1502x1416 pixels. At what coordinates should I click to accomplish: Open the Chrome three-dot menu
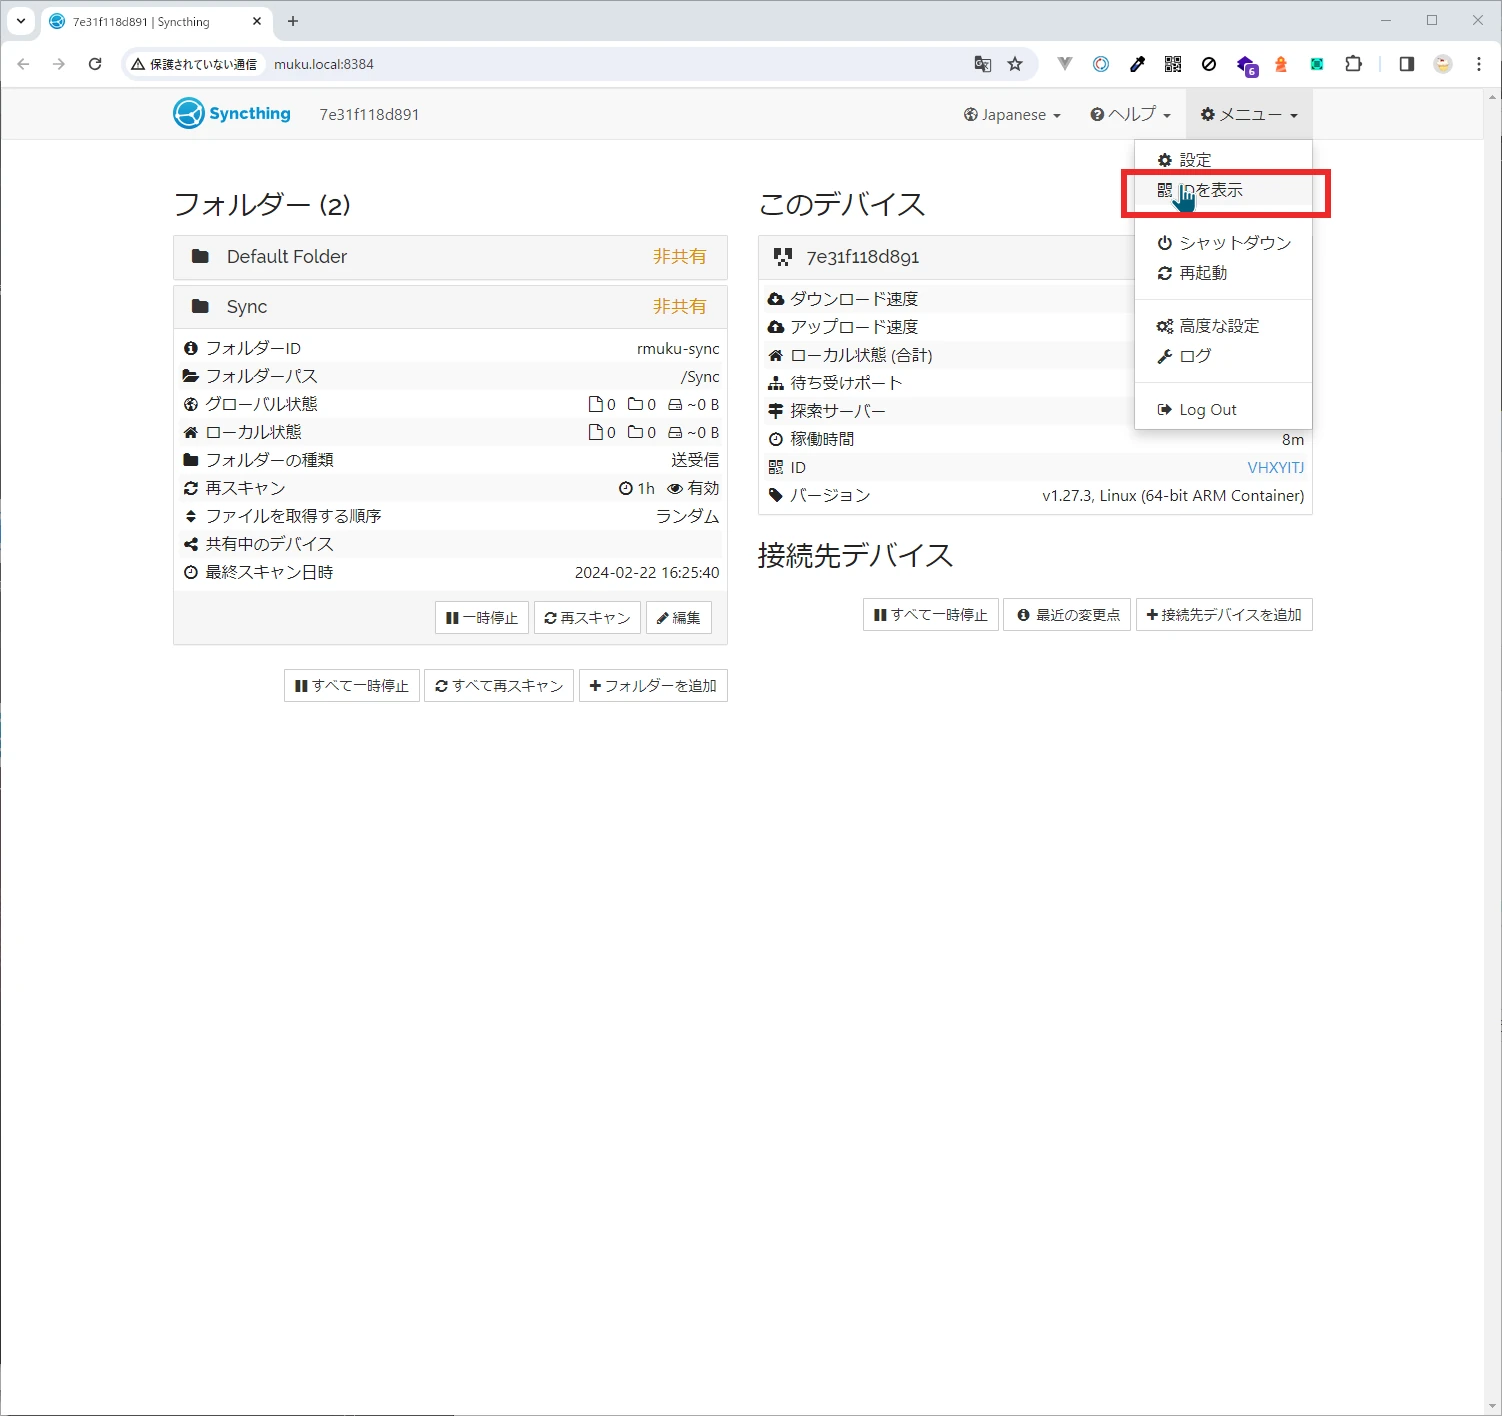pos(1479,64)
